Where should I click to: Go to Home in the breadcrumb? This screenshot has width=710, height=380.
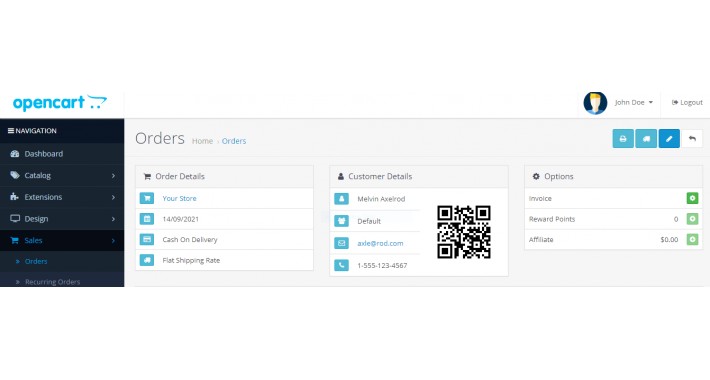(202, 141)
